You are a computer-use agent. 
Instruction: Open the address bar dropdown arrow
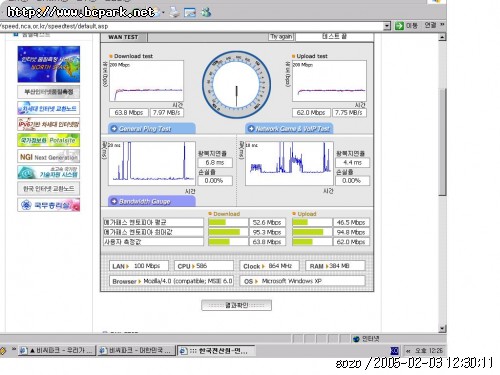click(x=387, y=26)
